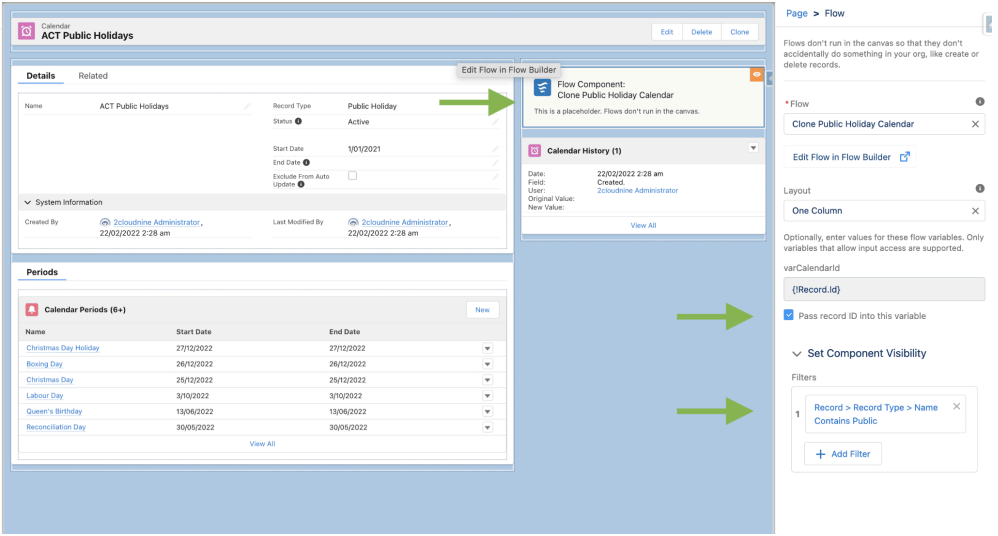Open row actions for Christmas Day Holiday
Image resolution: width=998 pixels, height=536 pixels.
(x=487, y=348)
